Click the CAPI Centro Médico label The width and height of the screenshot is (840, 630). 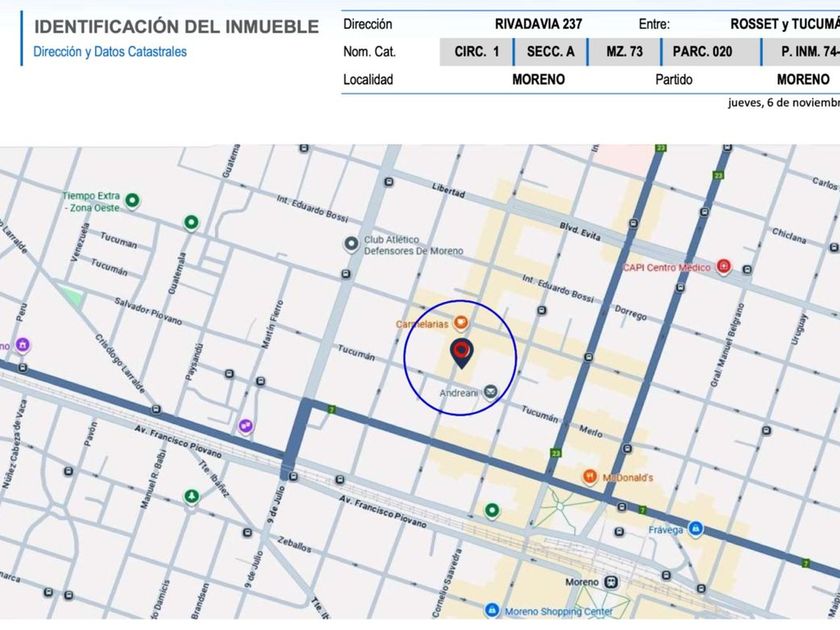(666, 267)
